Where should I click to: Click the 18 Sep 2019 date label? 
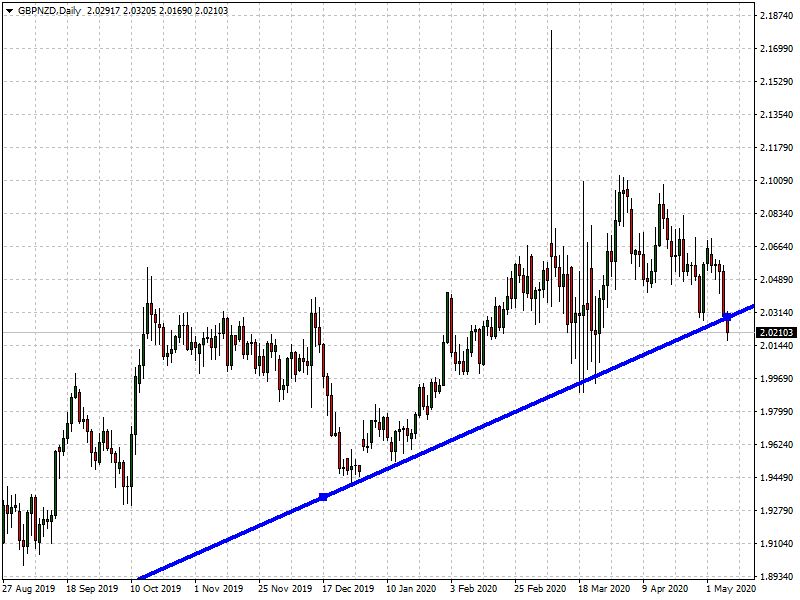pyautogui.click(x=92, y=588)
